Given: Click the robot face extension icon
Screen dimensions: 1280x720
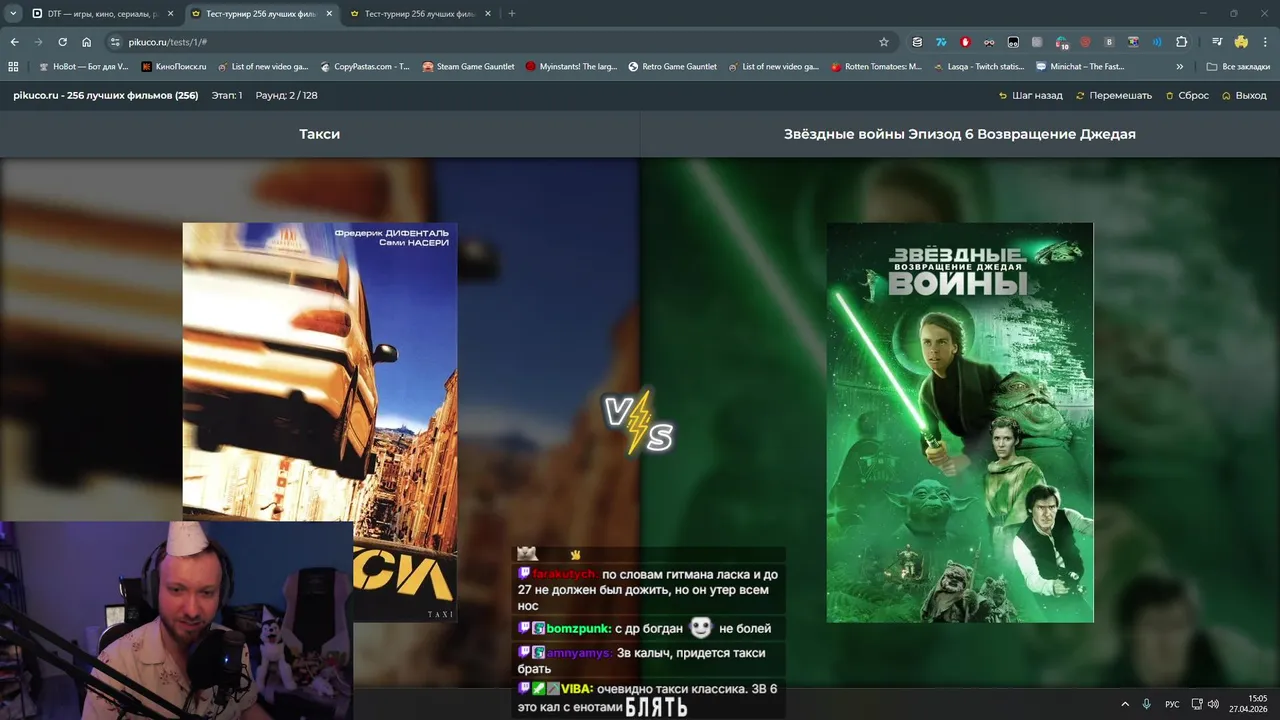Looking at the screenshot, I should (x=1013, y=42).
